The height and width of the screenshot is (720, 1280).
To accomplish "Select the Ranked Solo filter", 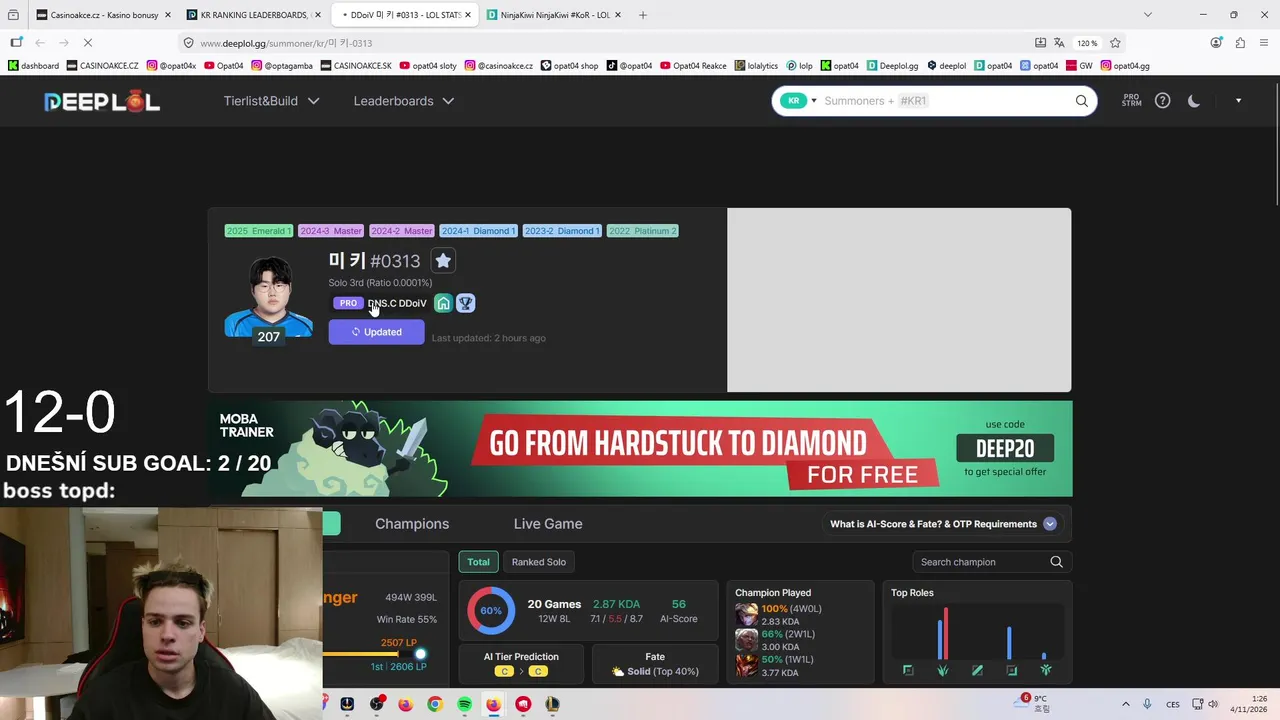I will (539, 562).
